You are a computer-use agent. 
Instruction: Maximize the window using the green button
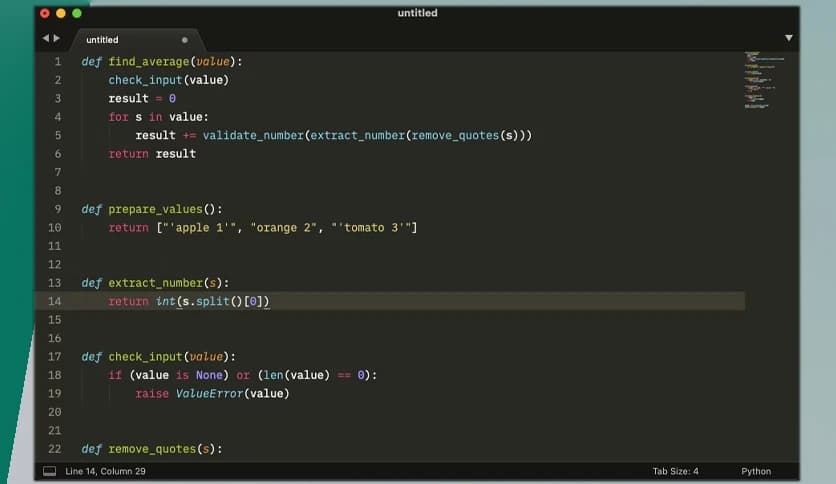coord(77,13)
